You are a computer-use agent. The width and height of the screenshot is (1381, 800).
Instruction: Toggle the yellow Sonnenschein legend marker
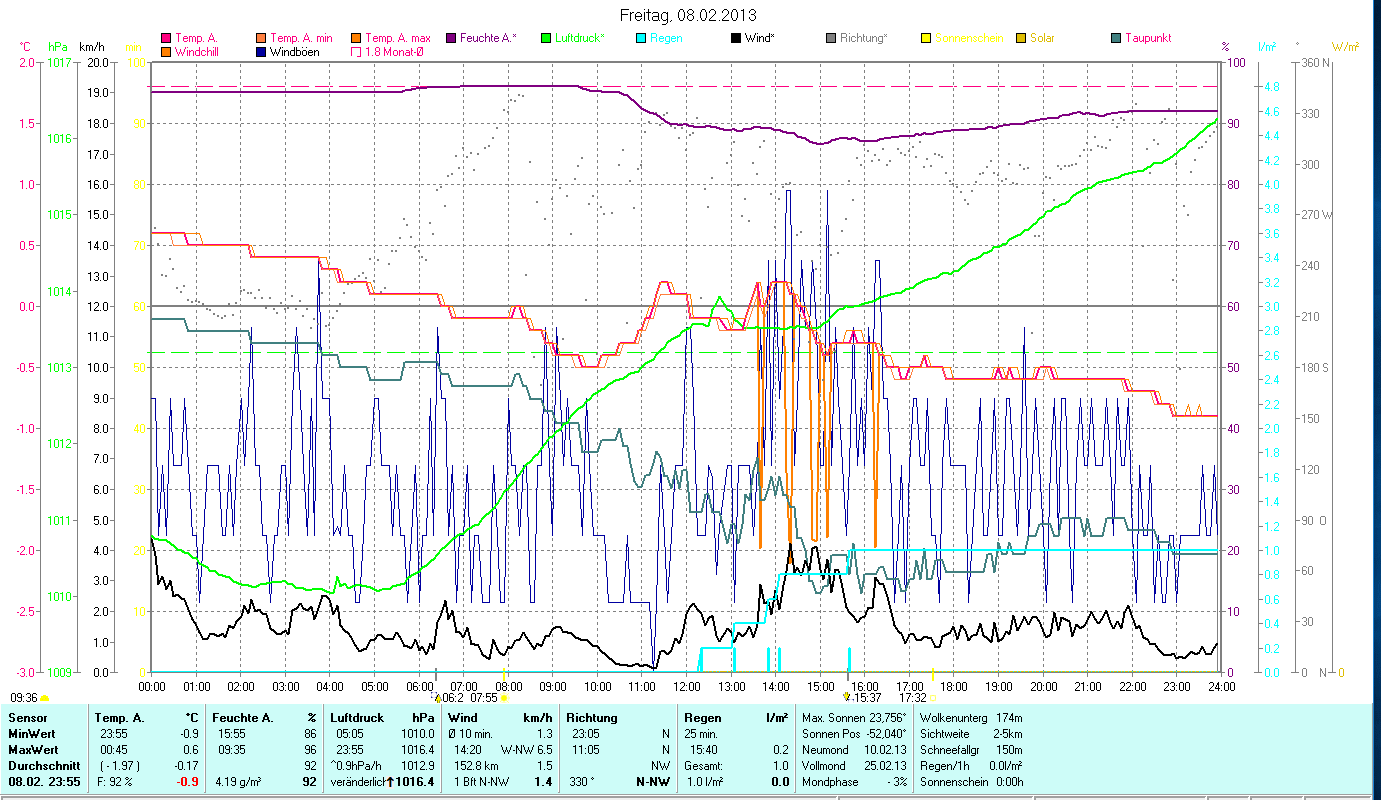(926, 39)
